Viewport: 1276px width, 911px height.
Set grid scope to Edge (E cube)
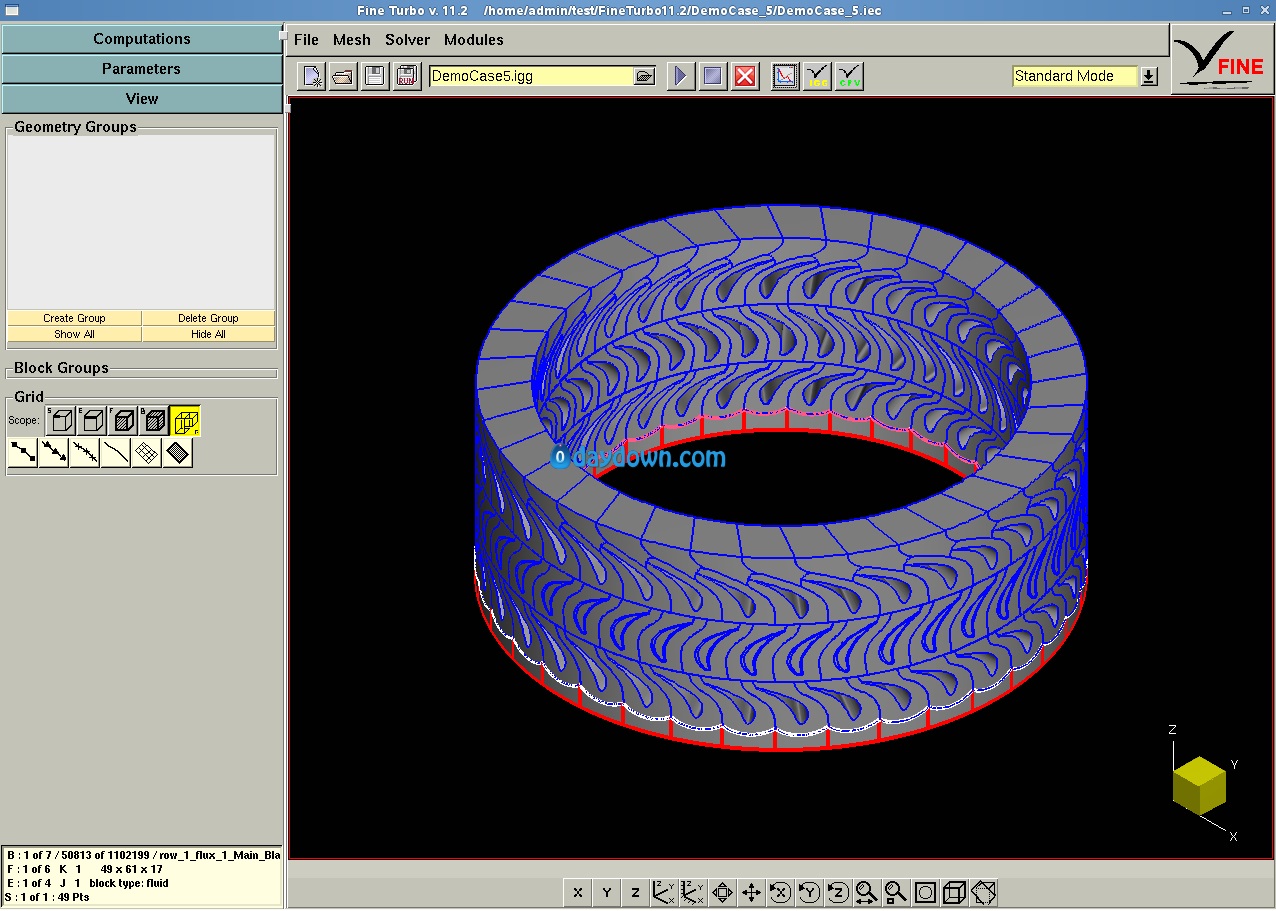(92, 420)
